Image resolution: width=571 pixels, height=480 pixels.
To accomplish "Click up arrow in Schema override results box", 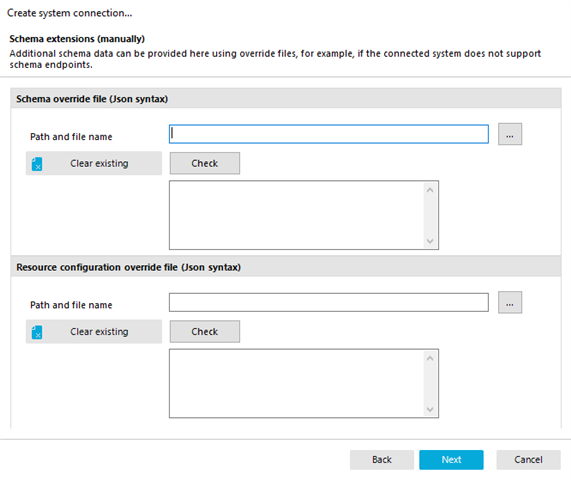I will (430, 190).
